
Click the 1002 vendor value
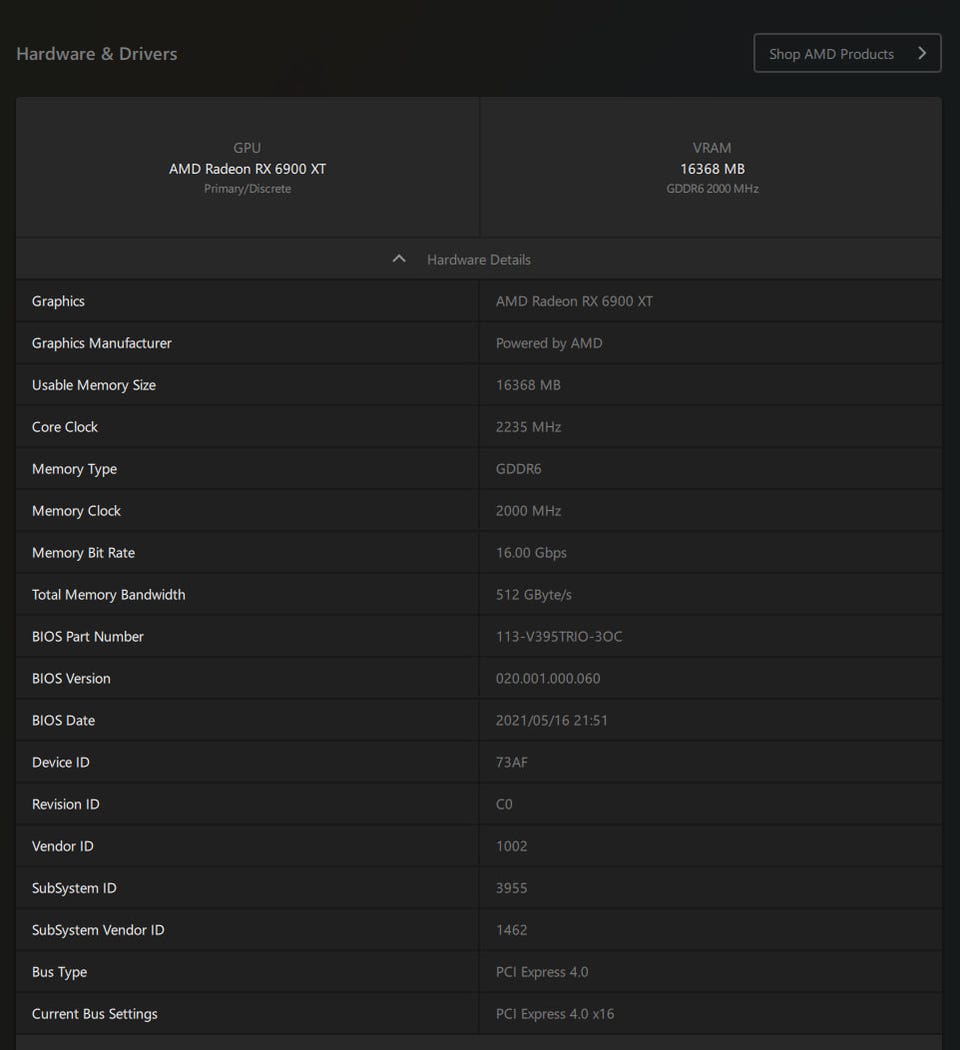511,846
